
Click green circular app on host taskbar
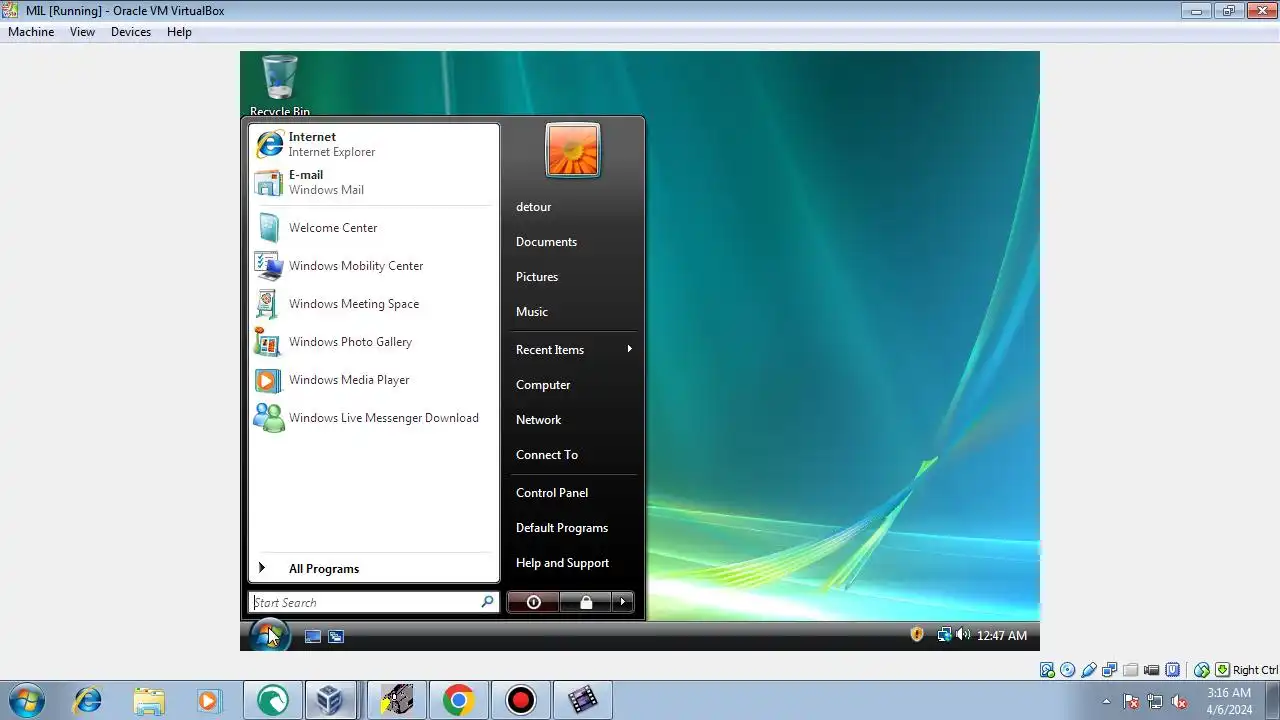point(272,700)
